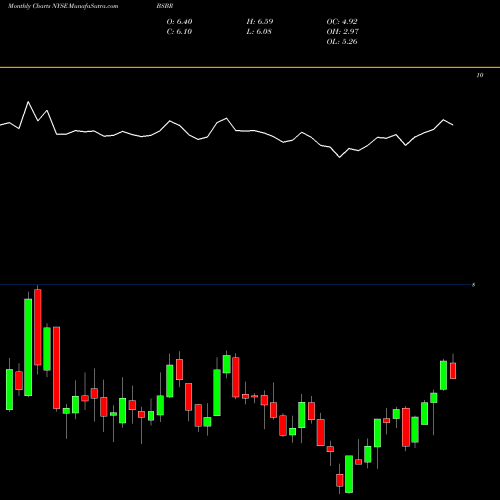The image size is (500, 500).
Task: Click the tallest green candlestick near the chart start
Action: tap(28, 347)
